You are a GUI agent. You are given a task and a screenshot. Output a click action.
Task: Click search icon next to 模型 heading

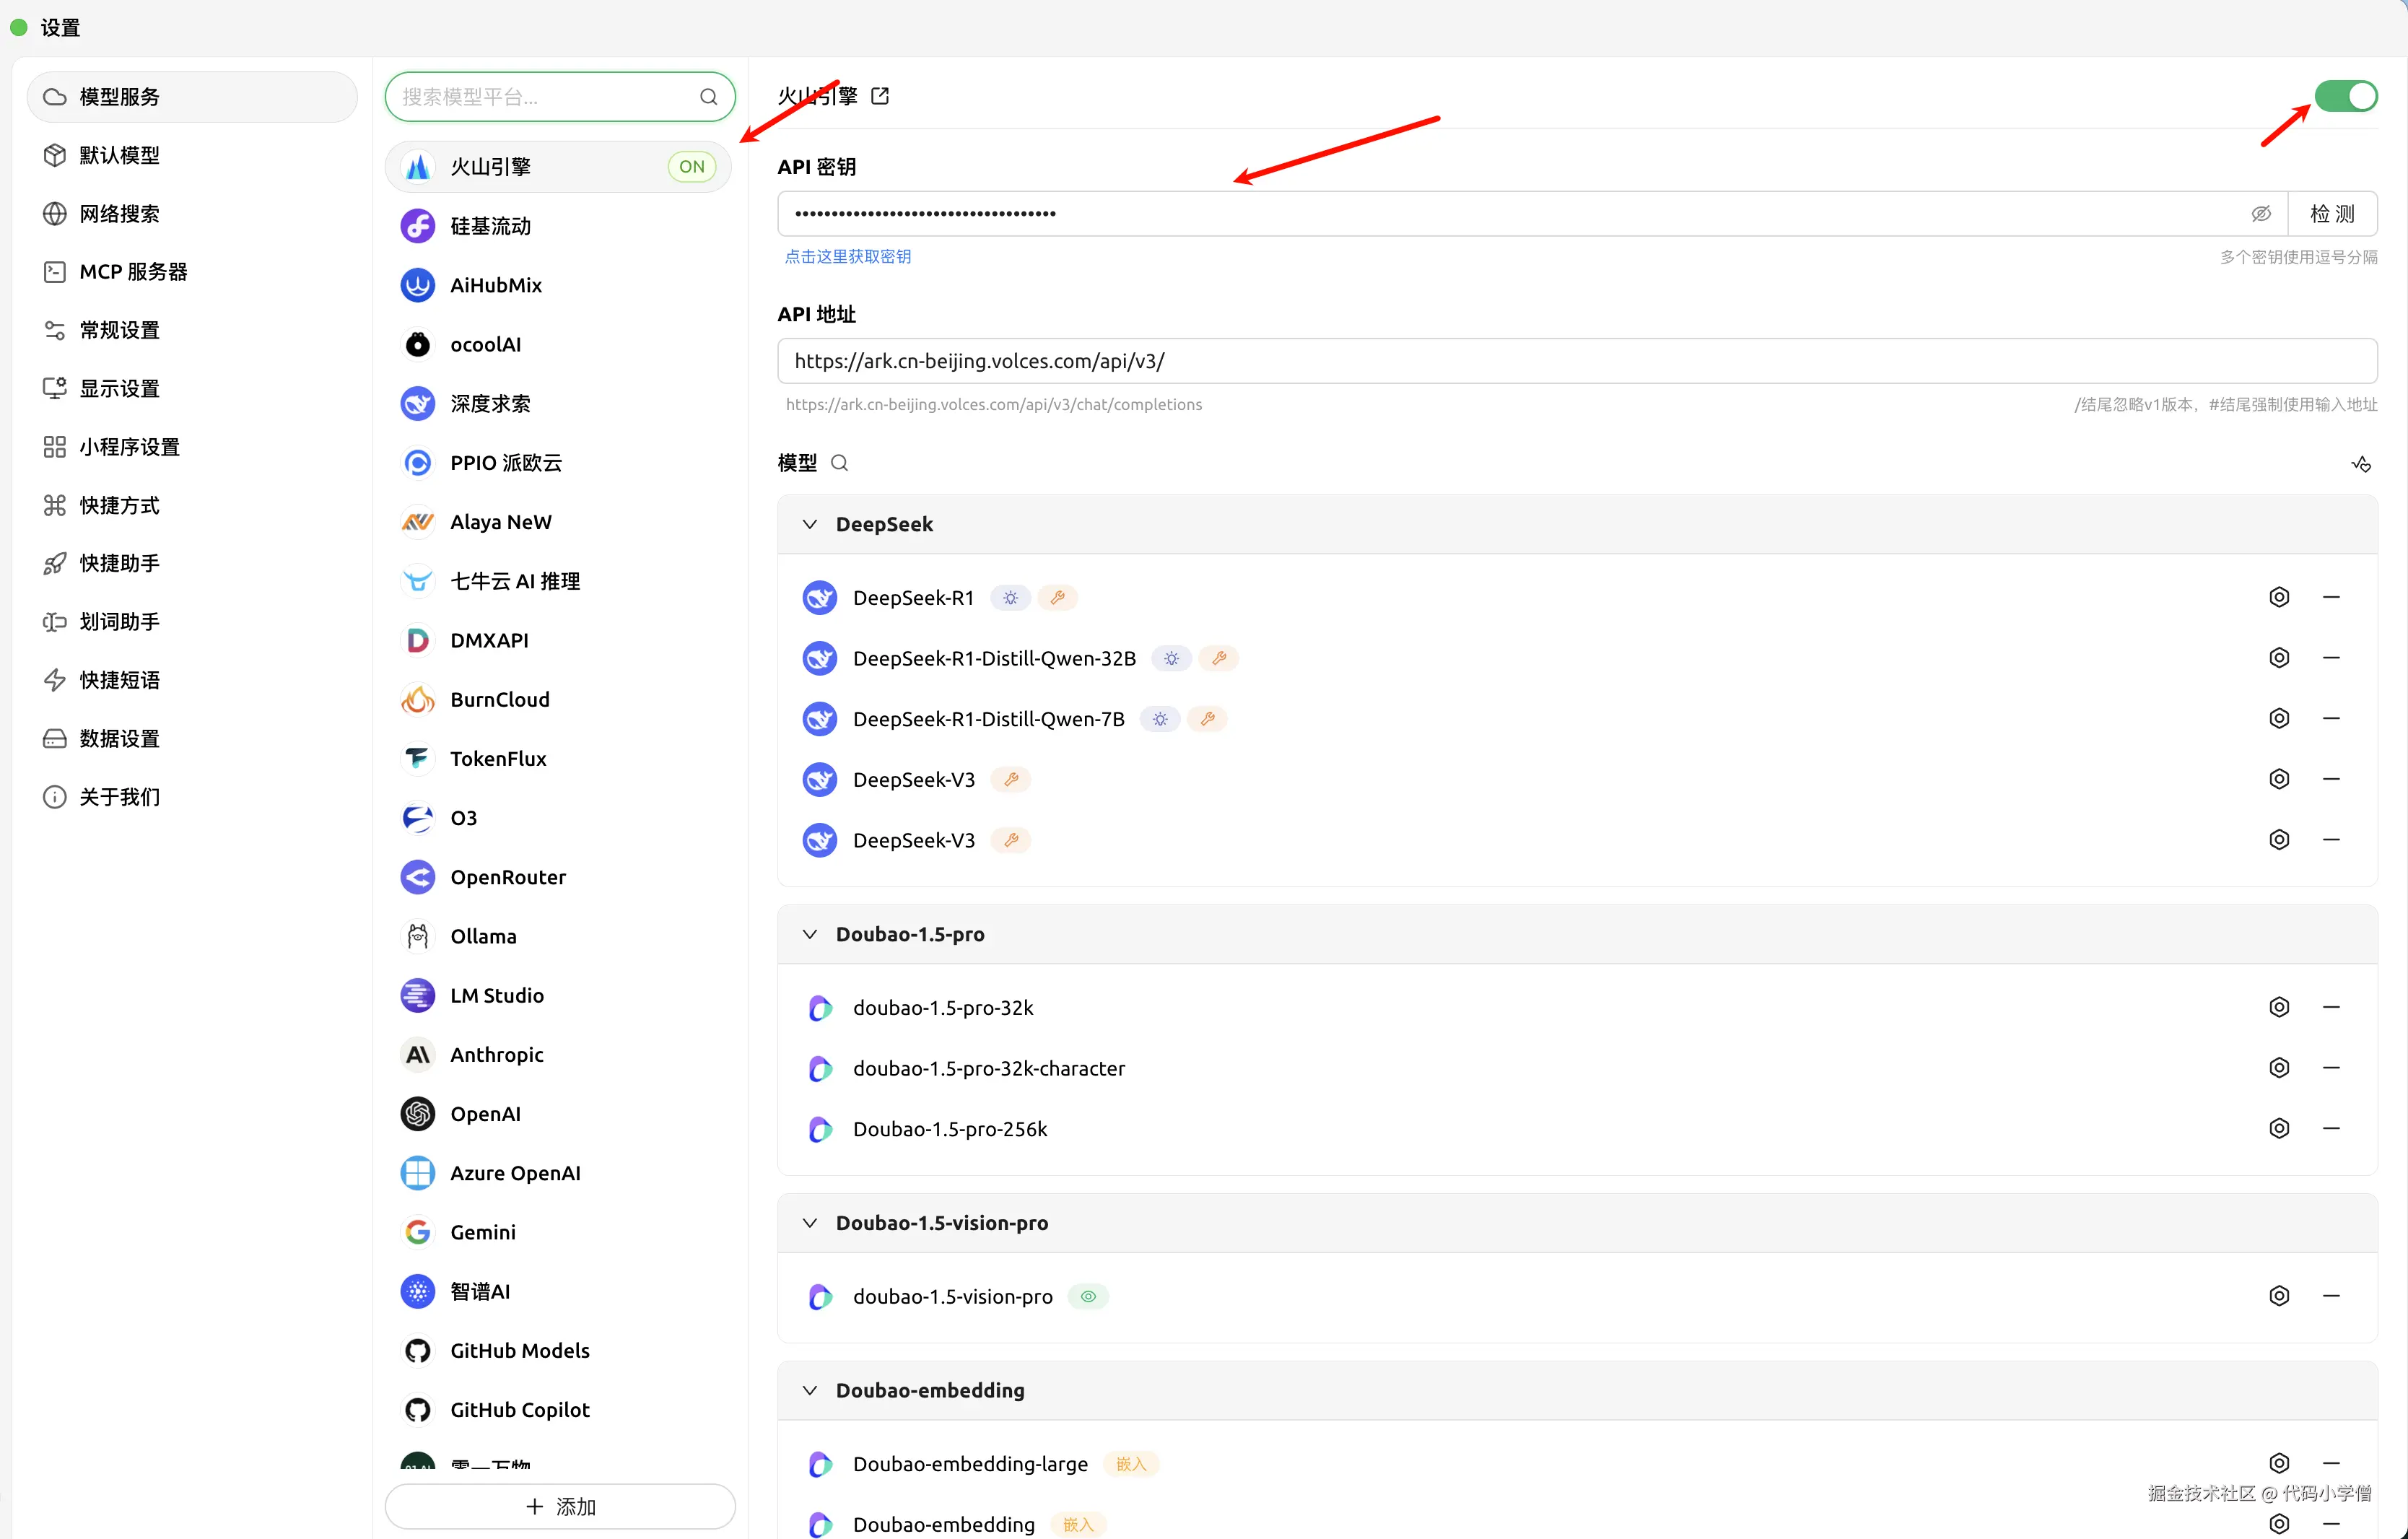pyautogui.click(x=839, y=463)
